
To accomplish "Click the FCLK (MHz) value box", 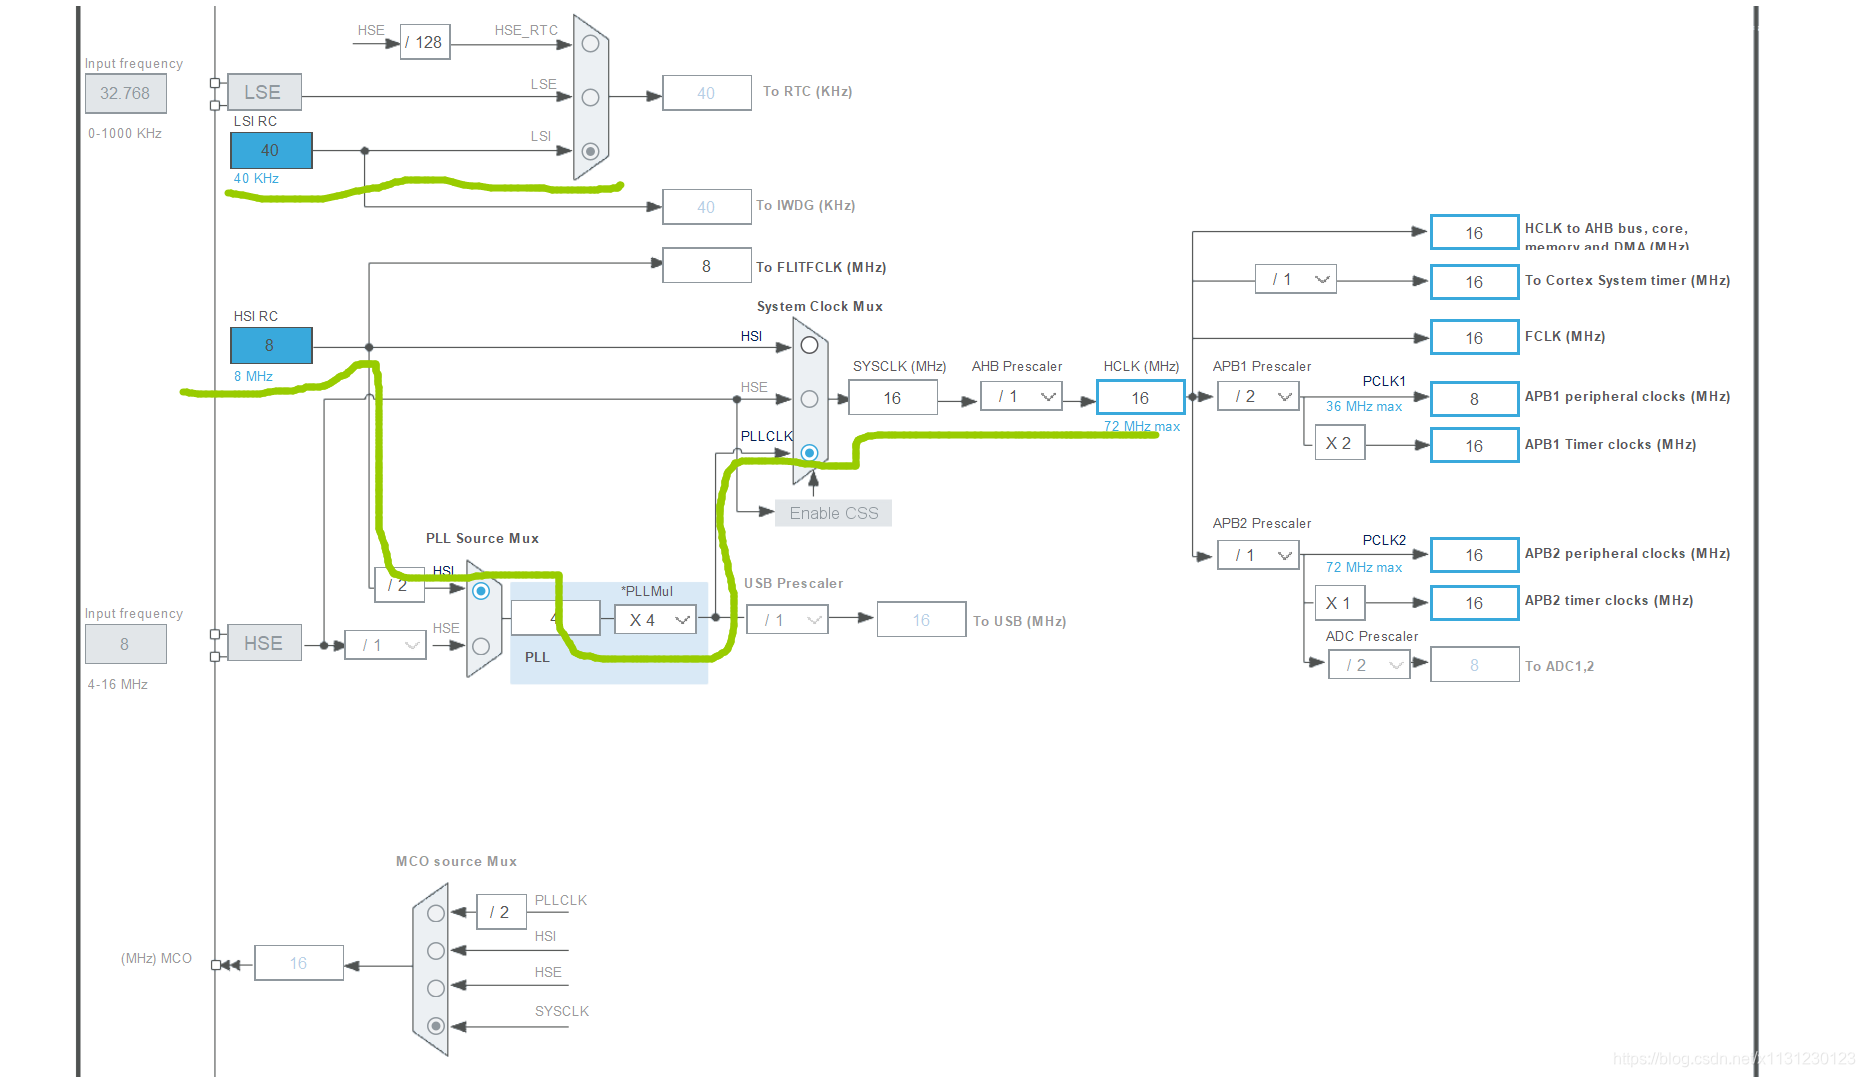I will point(1475,338).
